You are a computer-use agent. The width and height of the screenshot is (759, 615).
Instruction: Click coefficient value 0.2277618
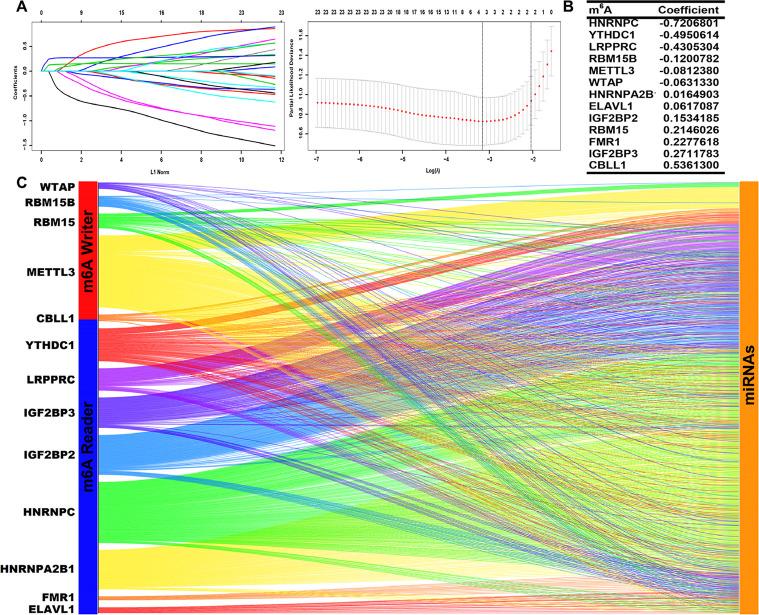[691, 142]
